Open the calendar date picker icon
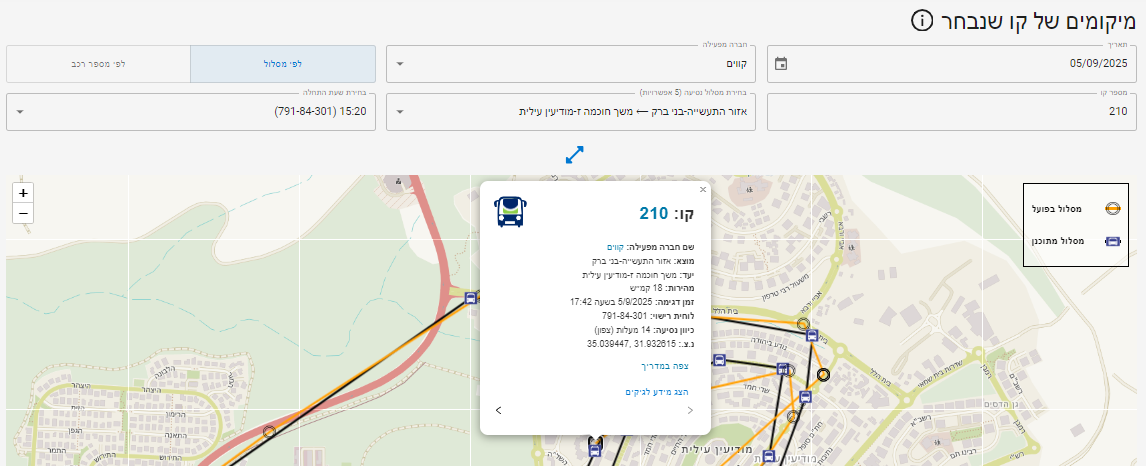The image size is (1146, 466). [x=782, y=64]
